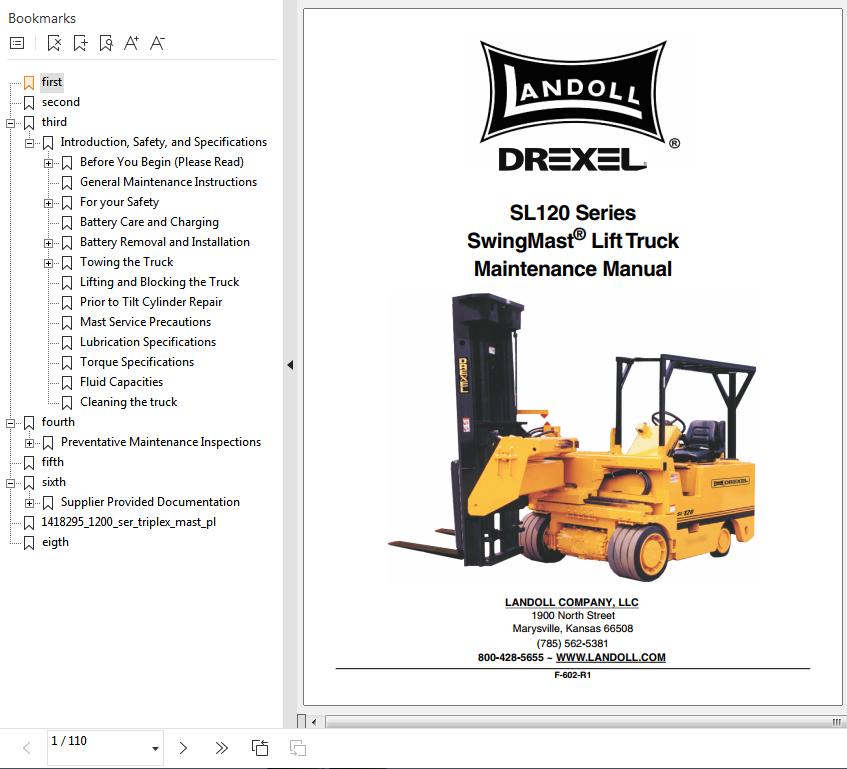This screenshot has height=769, width=847.
Task: Open 'Lifting and Blocking the Truck' bookmark
Action: click(159, 282)
